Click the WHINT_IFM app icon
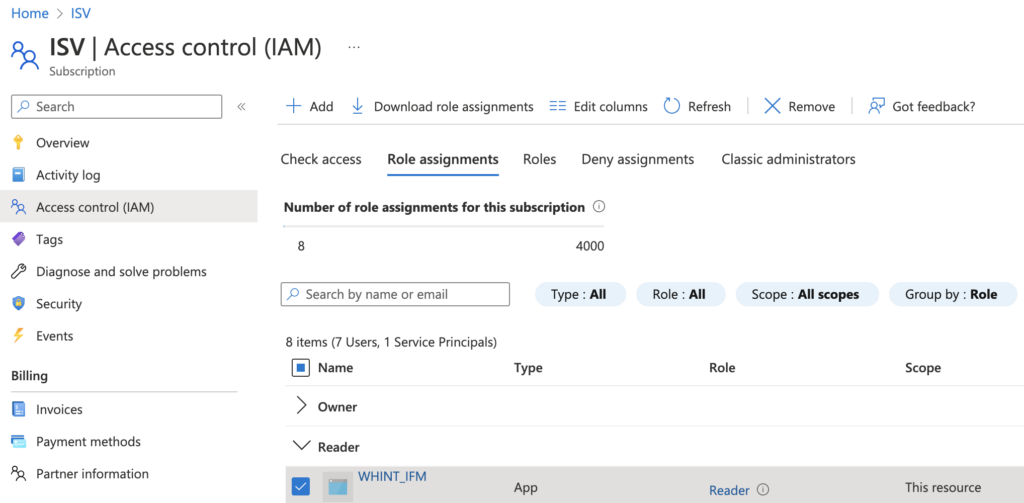Screen dimensions: 1024x503 pyautogui.click(x=338, y=487)
